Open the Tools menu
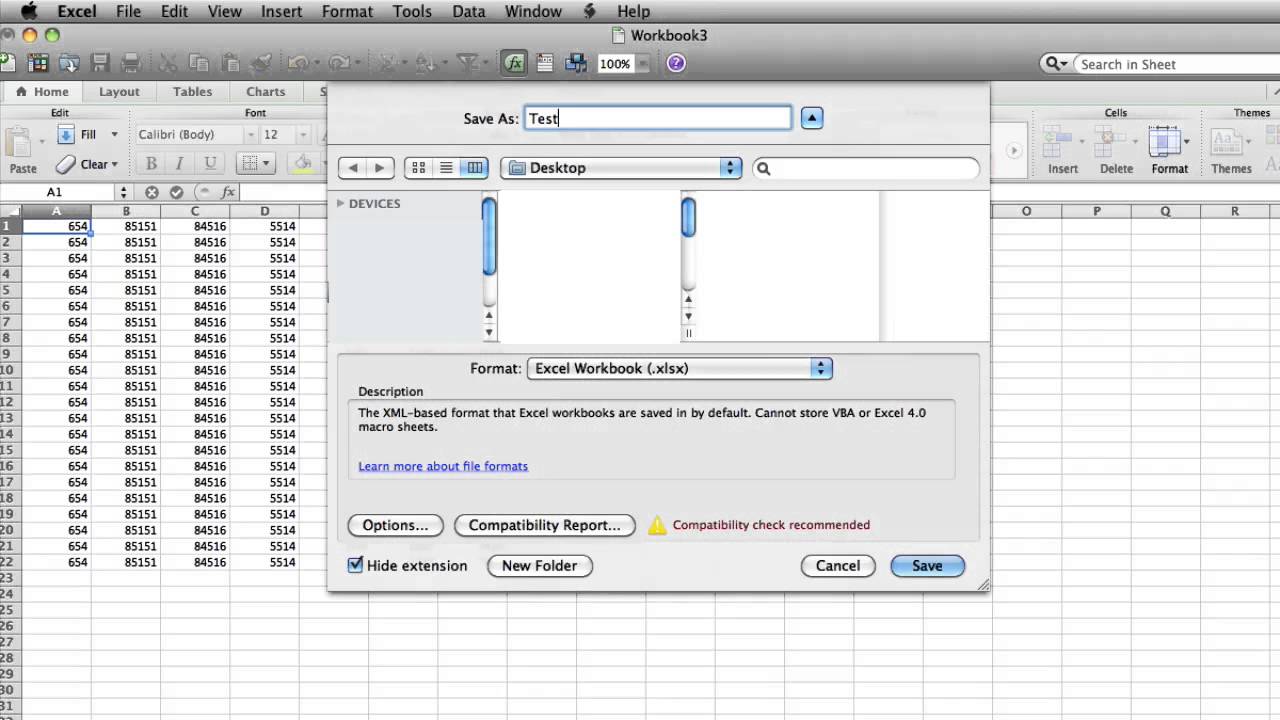The height and width of the screenshot is (720, 1280). click(x=412, y=11)
